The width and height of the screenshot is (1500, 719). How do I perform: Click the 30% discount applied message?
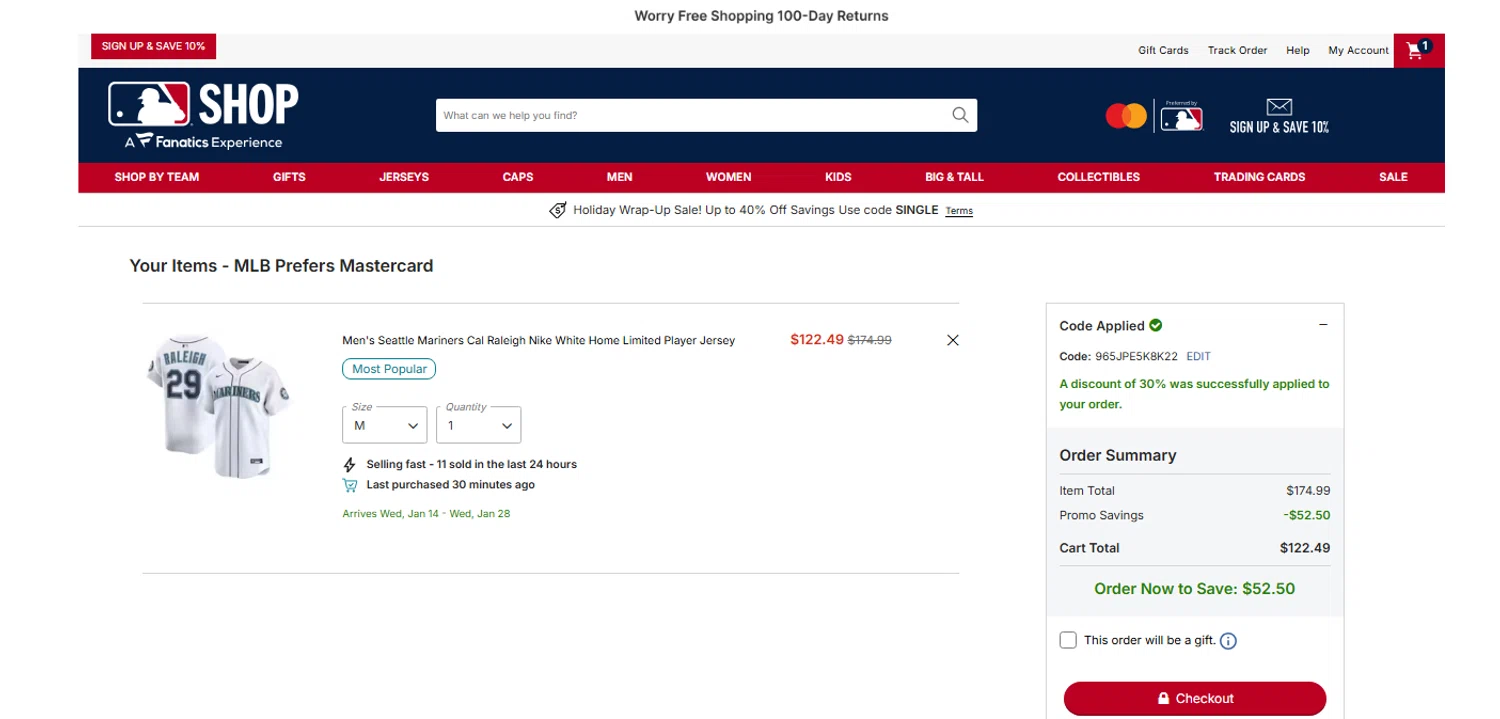coord(1194,394)
